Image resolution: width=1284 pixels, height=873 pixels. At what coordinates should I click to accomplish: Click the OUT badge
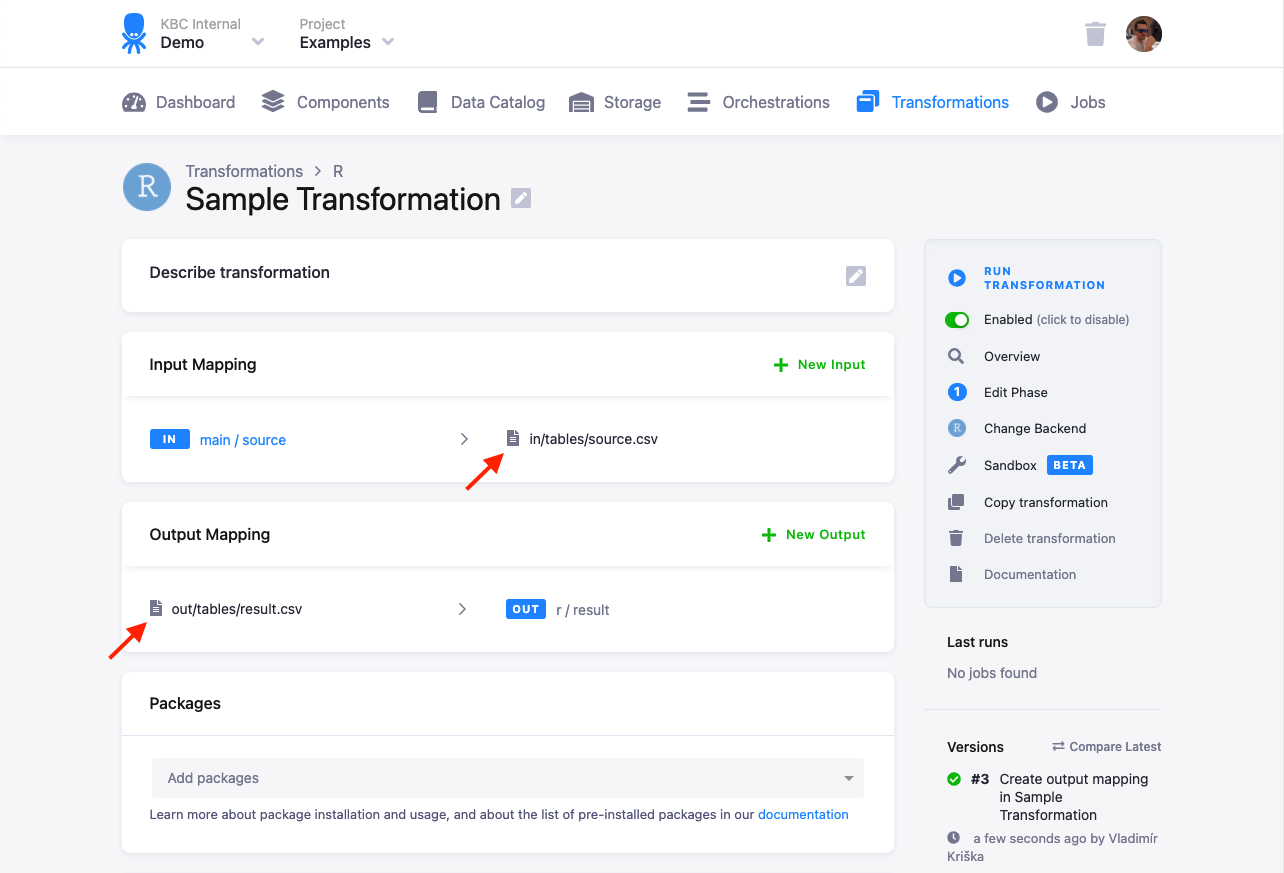point(526,609)
